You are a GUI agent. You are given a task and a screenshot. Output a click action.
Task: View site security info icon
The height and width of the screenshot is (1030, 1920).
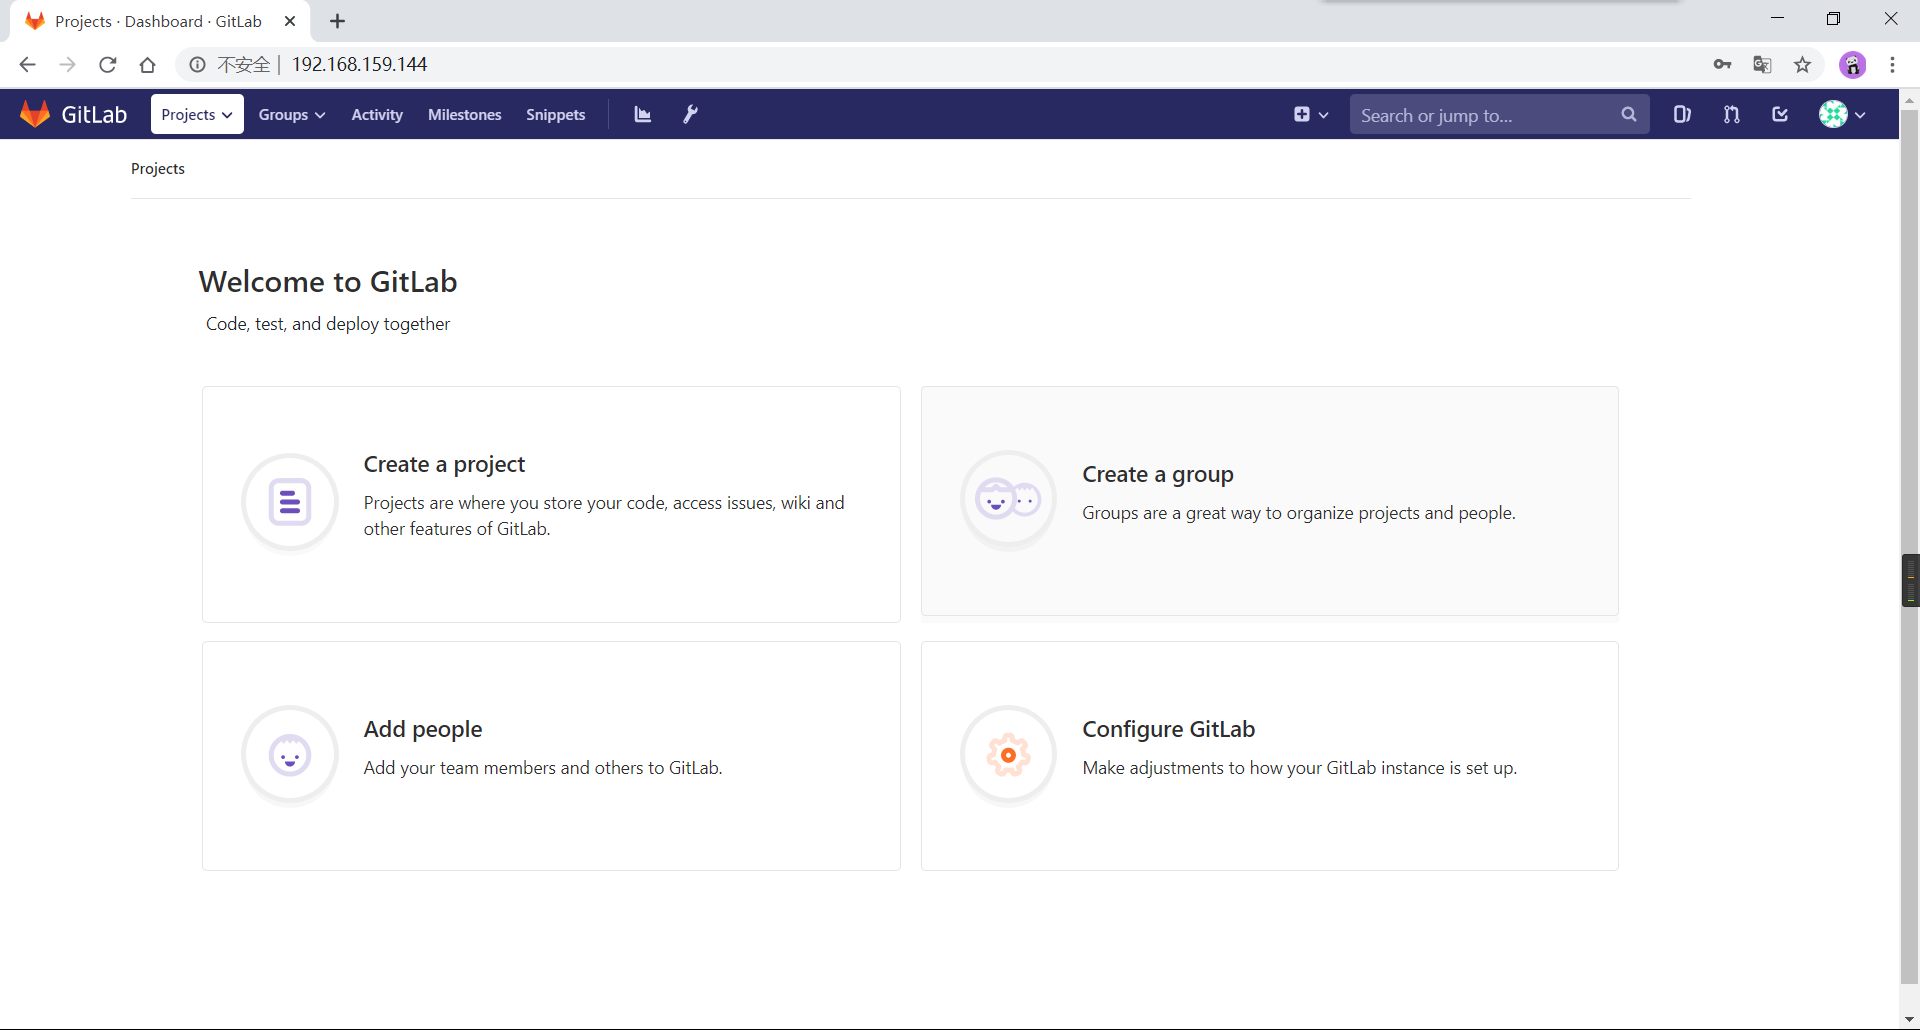tap(197, 64)
